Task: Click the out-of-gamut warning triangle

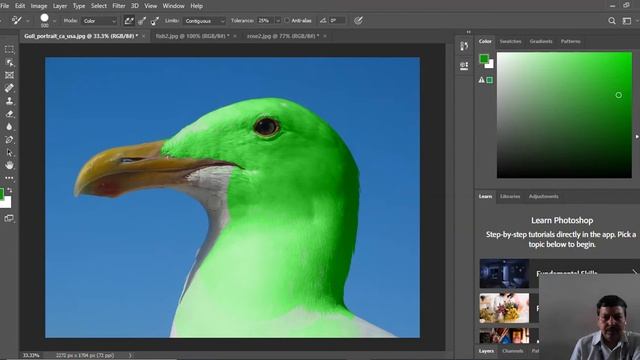Action: [482, 80]
